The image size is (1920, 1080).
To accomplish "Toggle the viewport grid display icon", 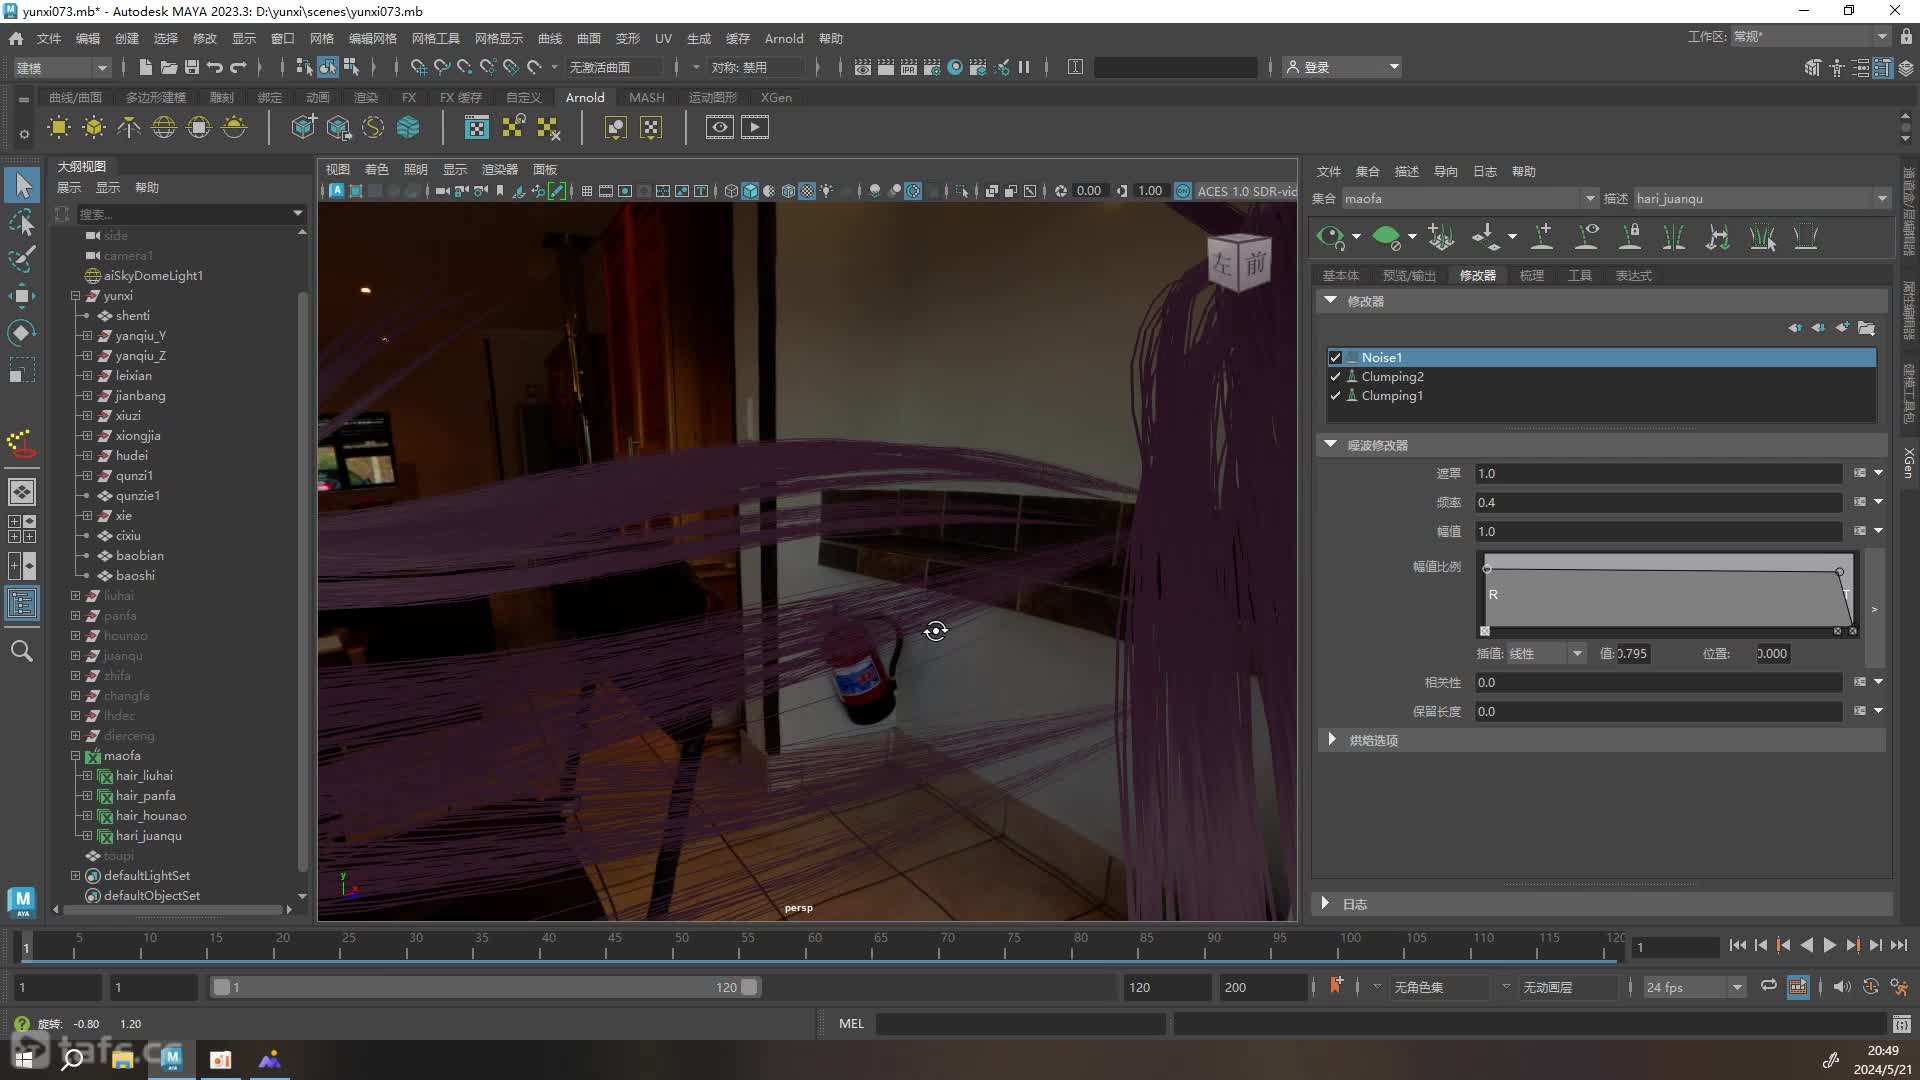I will [587, 191].
